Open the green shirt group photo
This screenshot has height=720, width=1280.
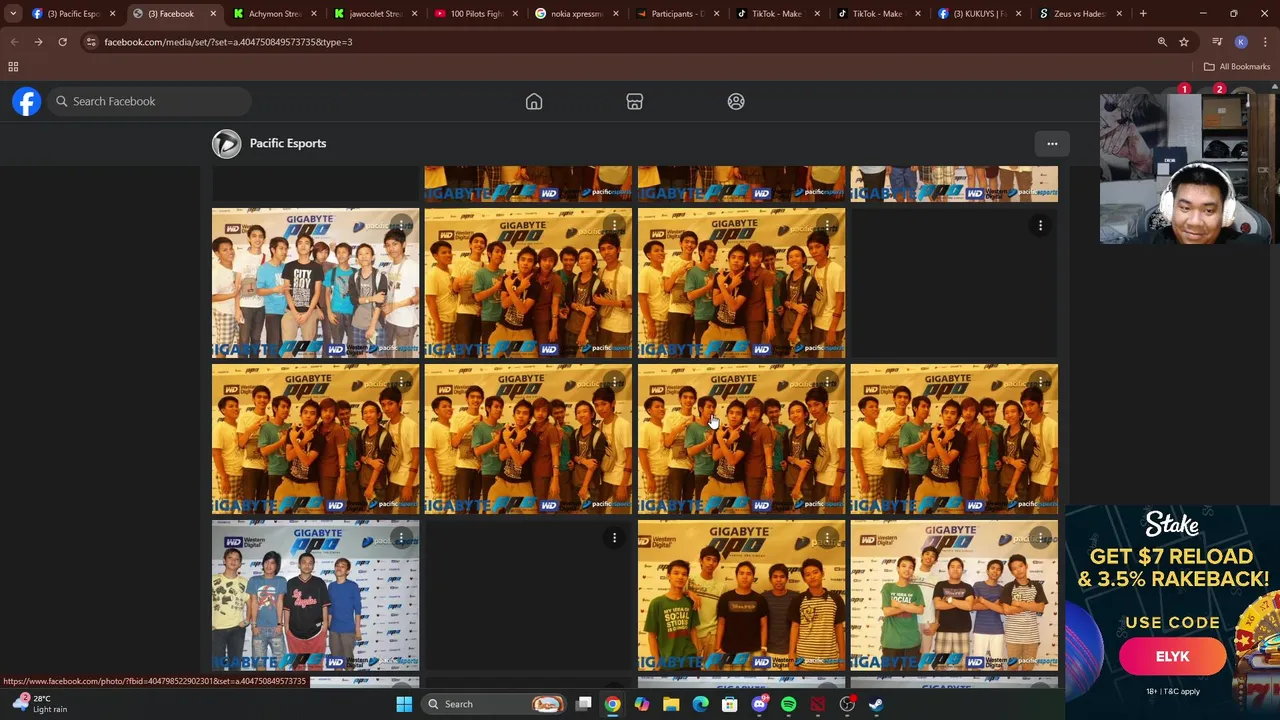click(x=741, y=594)
